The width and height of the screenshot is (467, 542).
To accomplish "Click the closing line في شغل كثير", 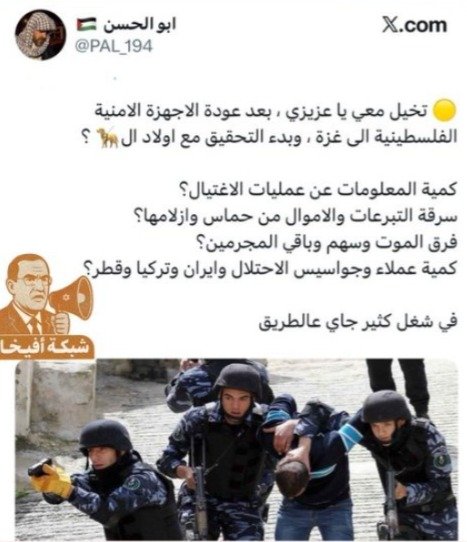I will 358,321.
